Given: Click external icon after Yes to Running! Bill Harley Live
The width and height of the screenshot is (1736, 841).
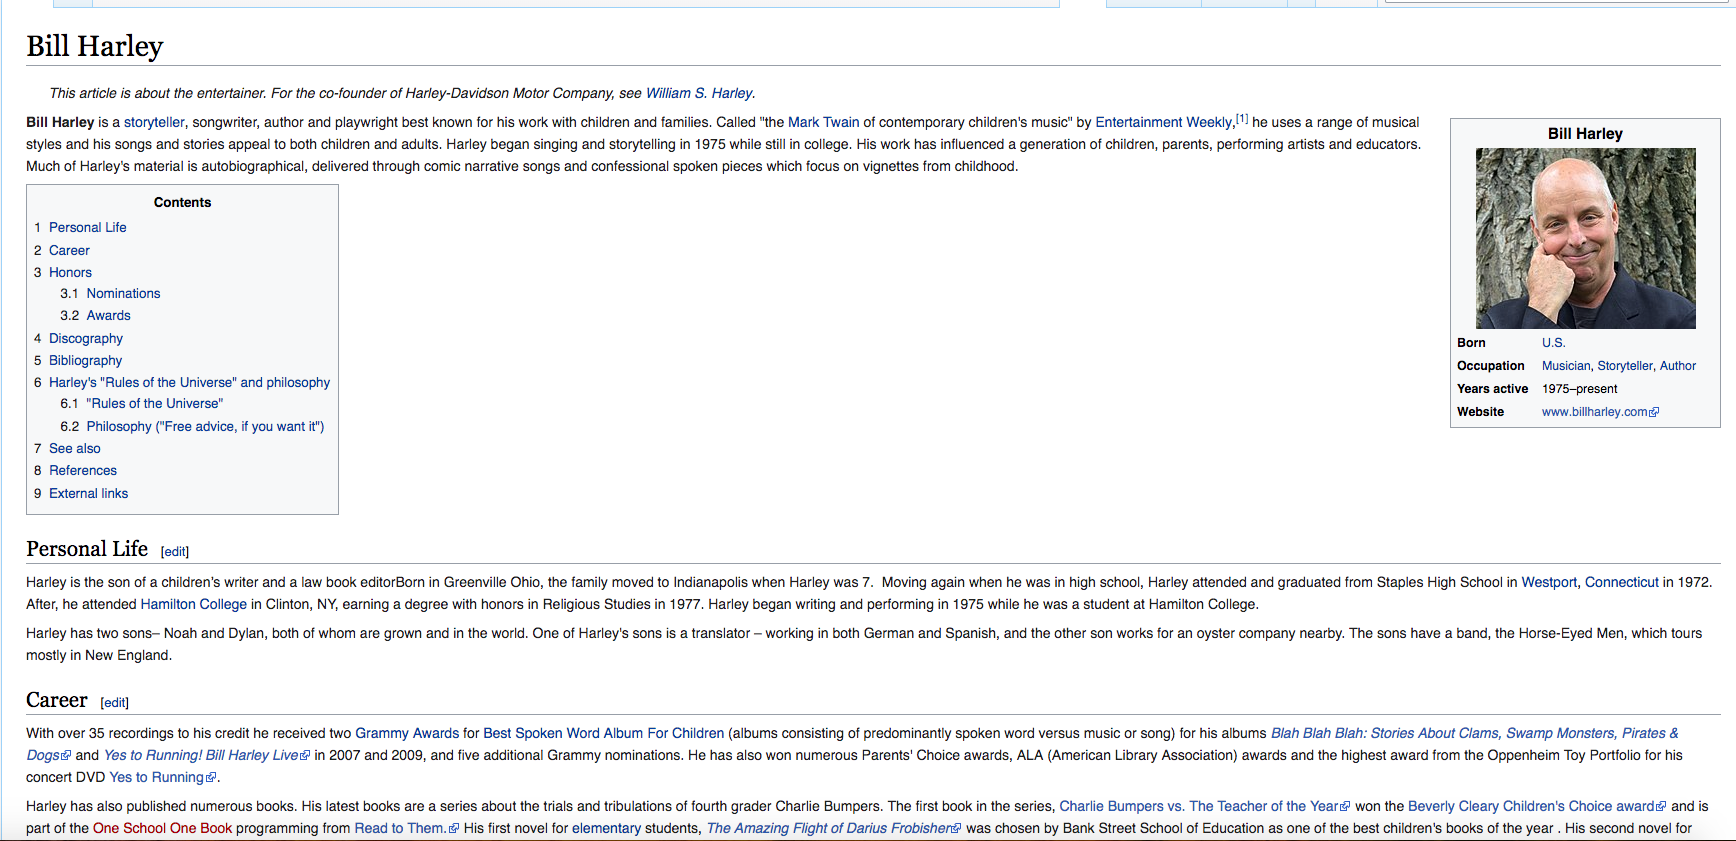Looking at the screenshot, I should point(305,756).
